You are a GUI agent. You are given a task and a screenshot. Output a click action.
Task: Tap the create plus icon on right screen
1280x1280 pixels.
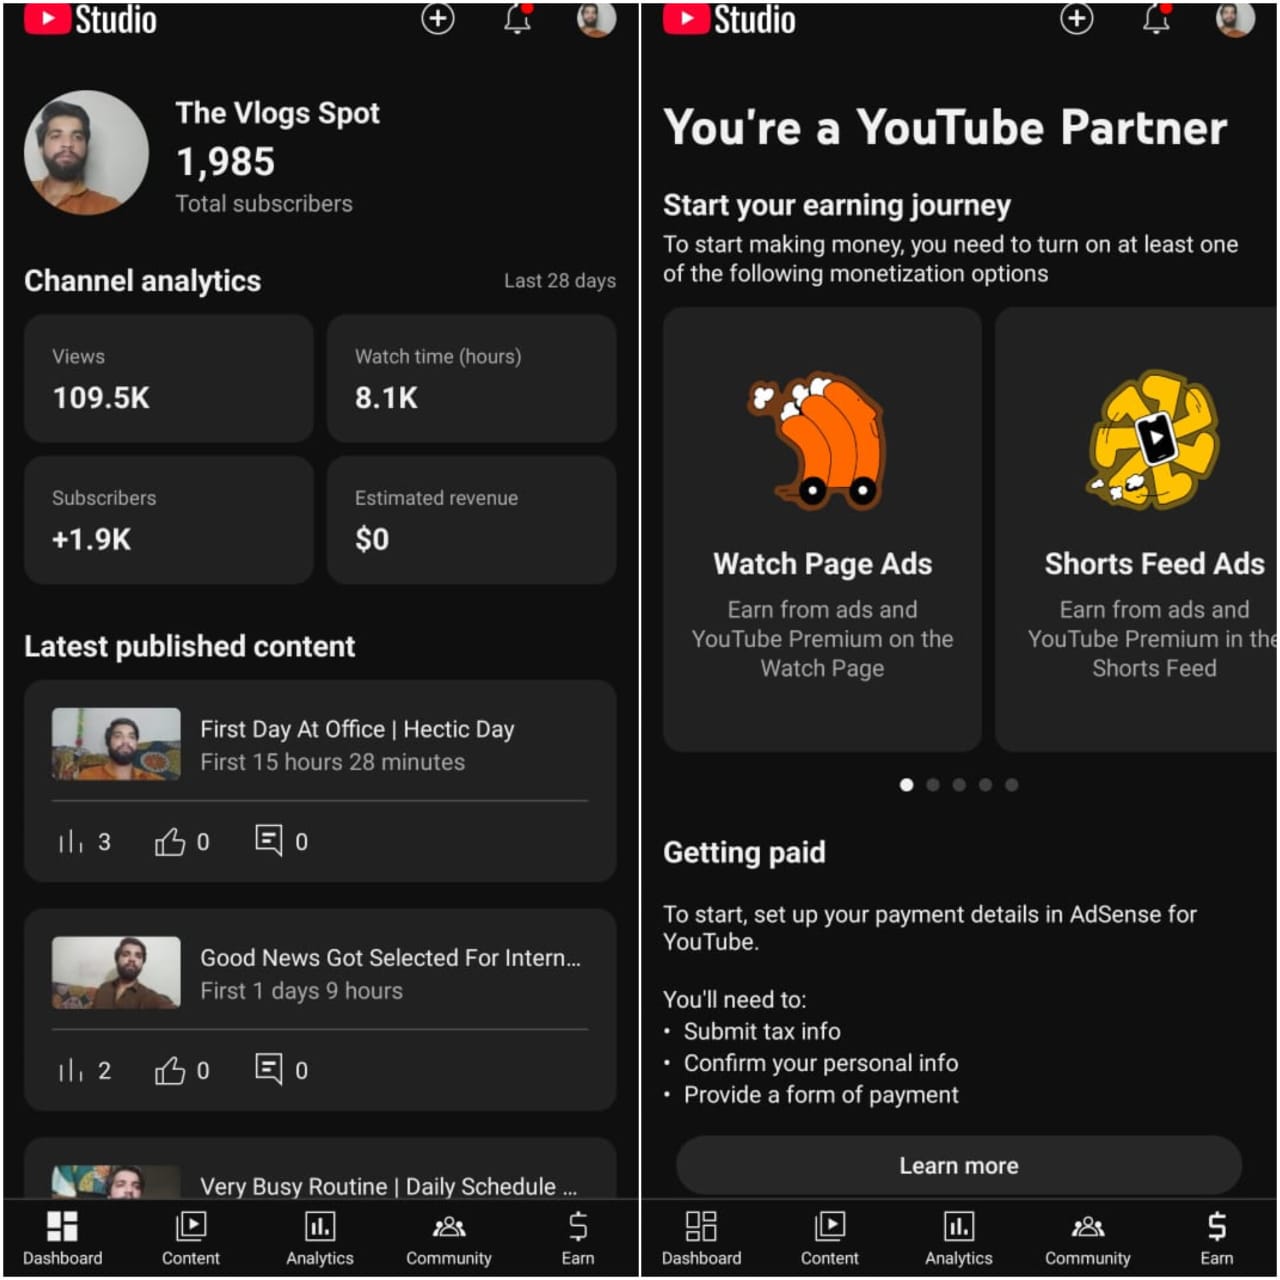(1076, 18)
